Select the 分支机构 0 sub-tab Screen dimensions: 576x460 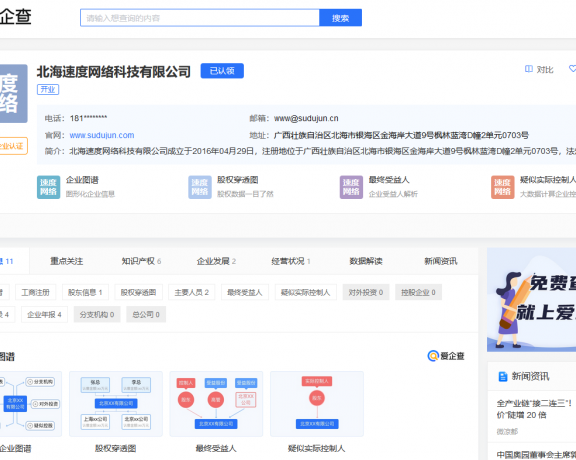coord(97,315)
